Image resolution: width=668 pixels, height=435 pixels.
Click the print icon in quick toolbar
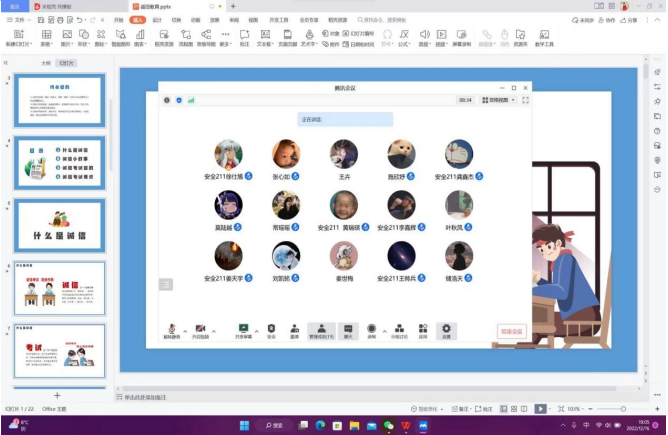(x=60, y=20)
